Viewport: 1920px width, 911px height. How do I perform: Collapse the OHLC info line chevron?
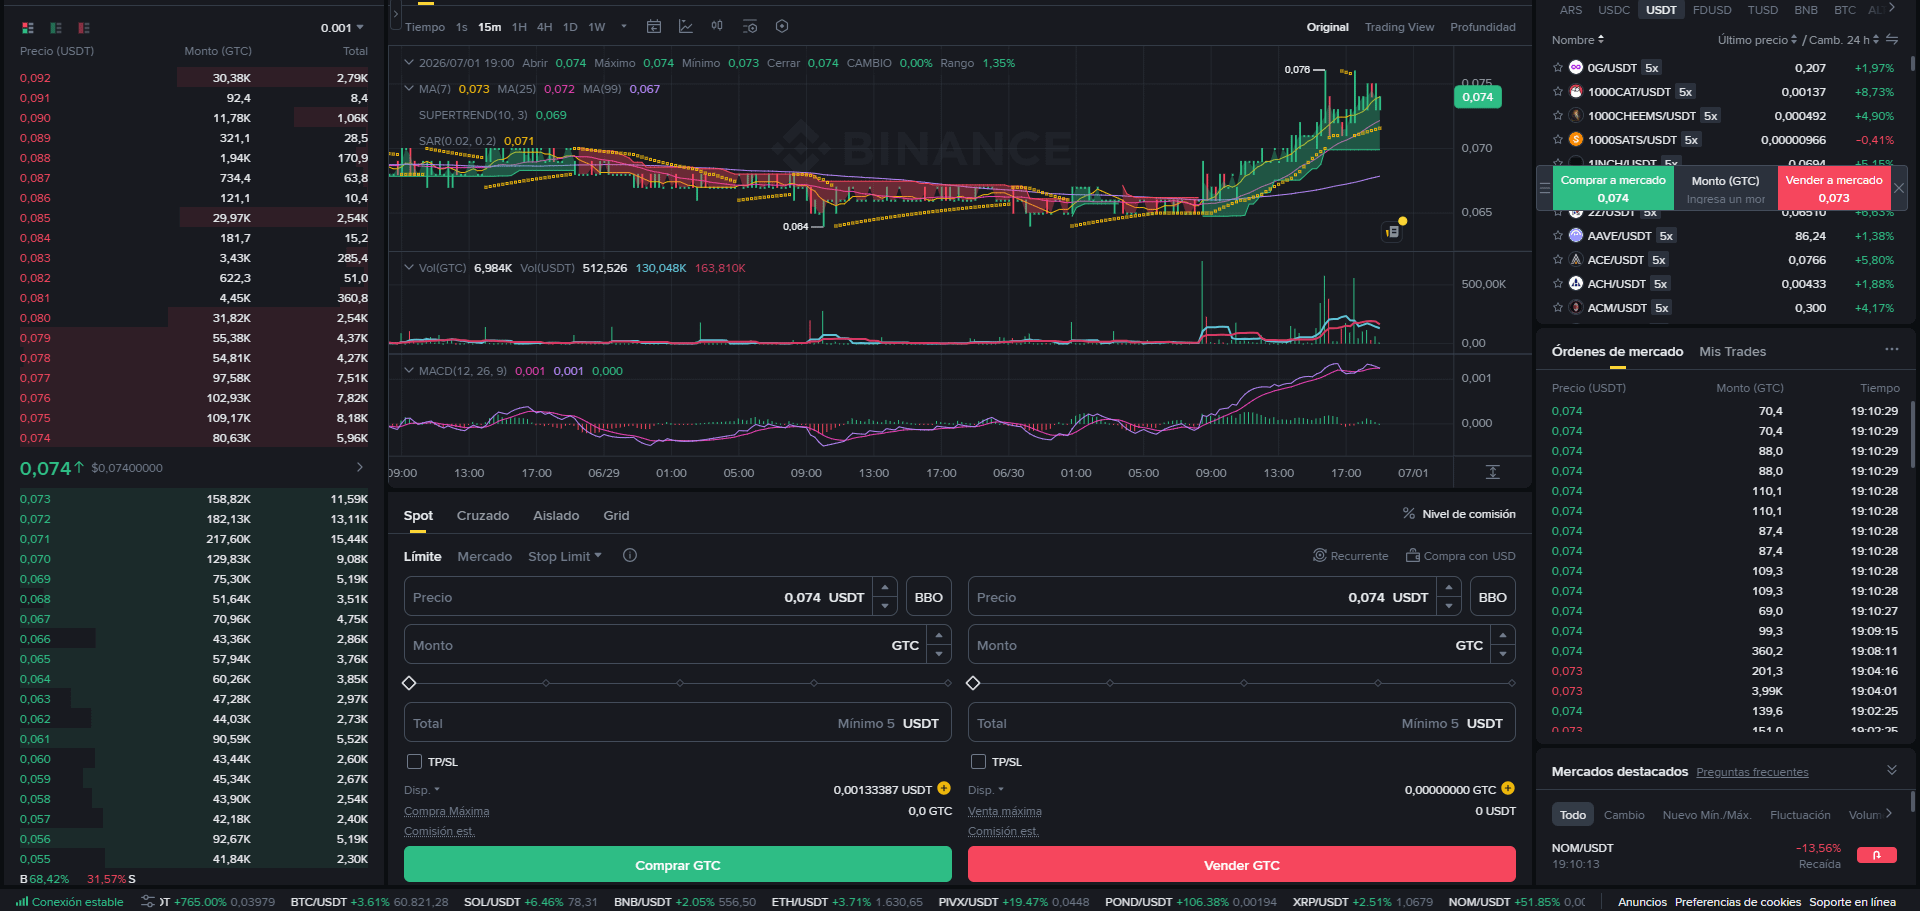[x=408, y=63]
